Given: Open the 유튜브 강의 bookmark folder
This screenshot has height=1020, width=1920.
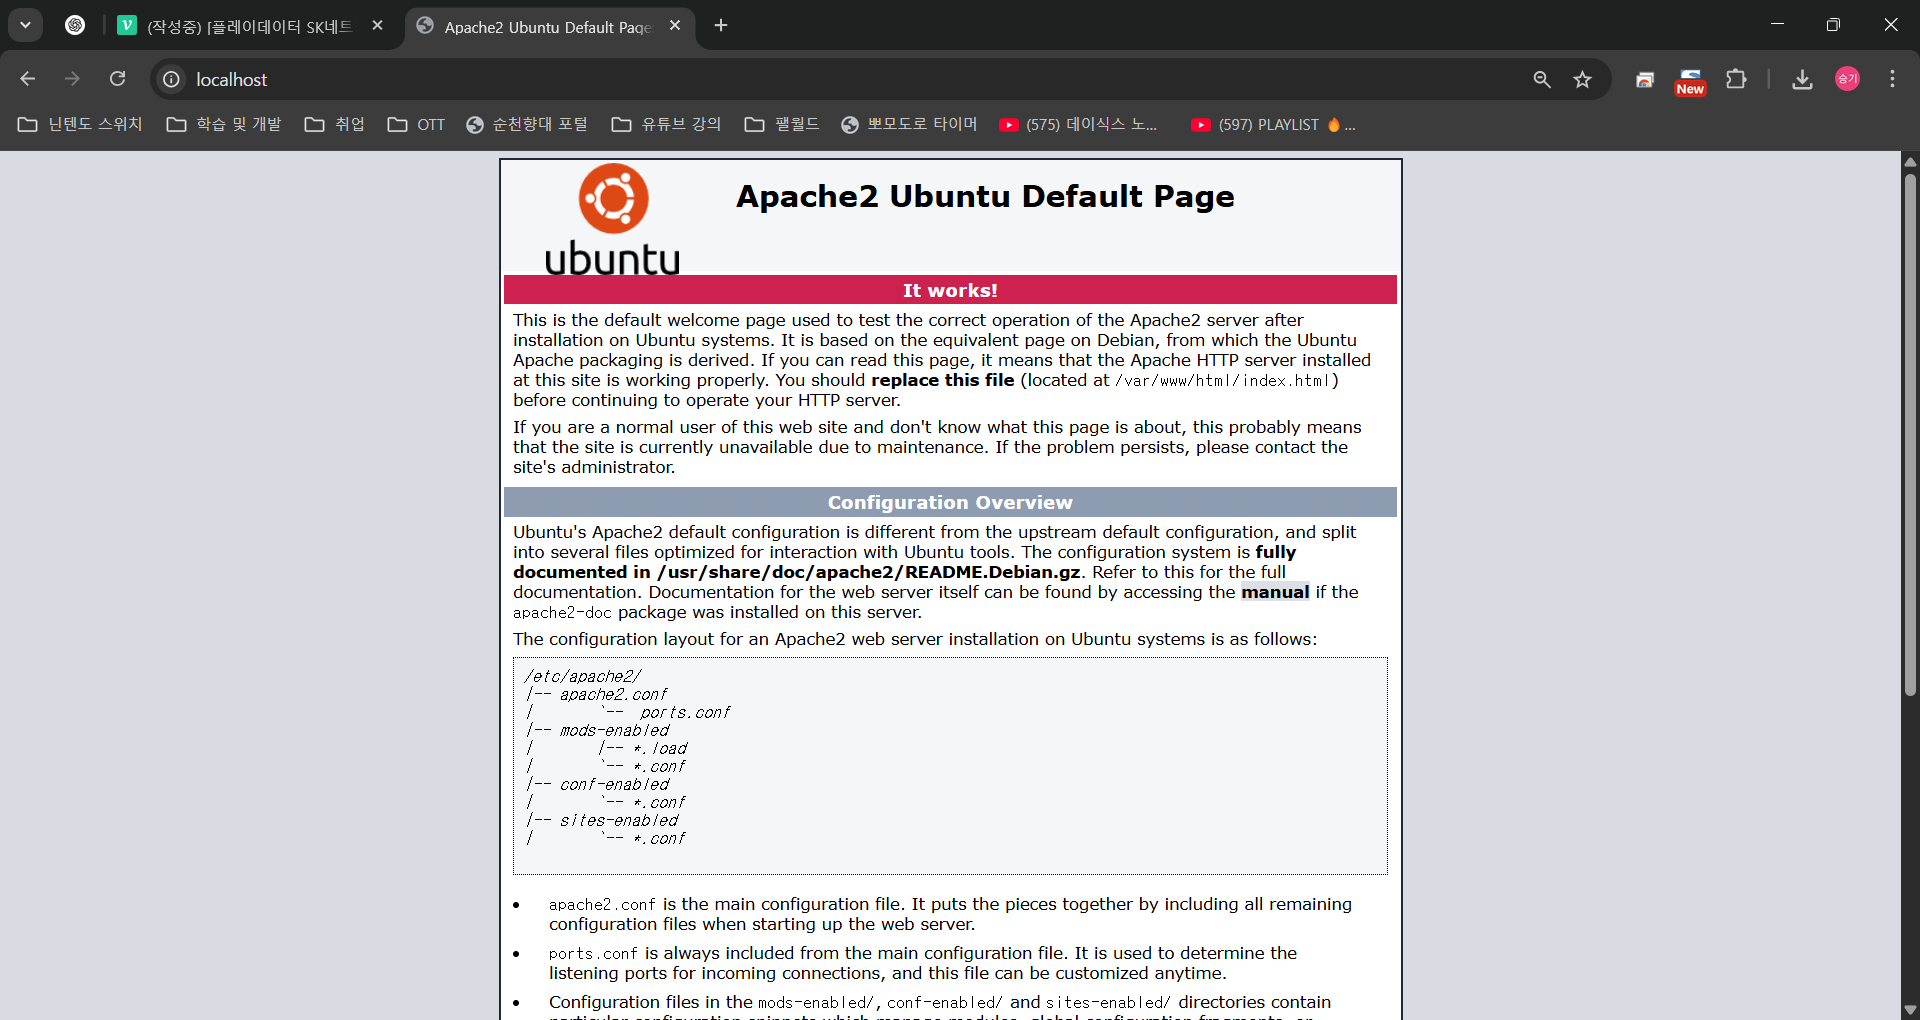Looking at the screenshot, I should click(x=666, y=124).
